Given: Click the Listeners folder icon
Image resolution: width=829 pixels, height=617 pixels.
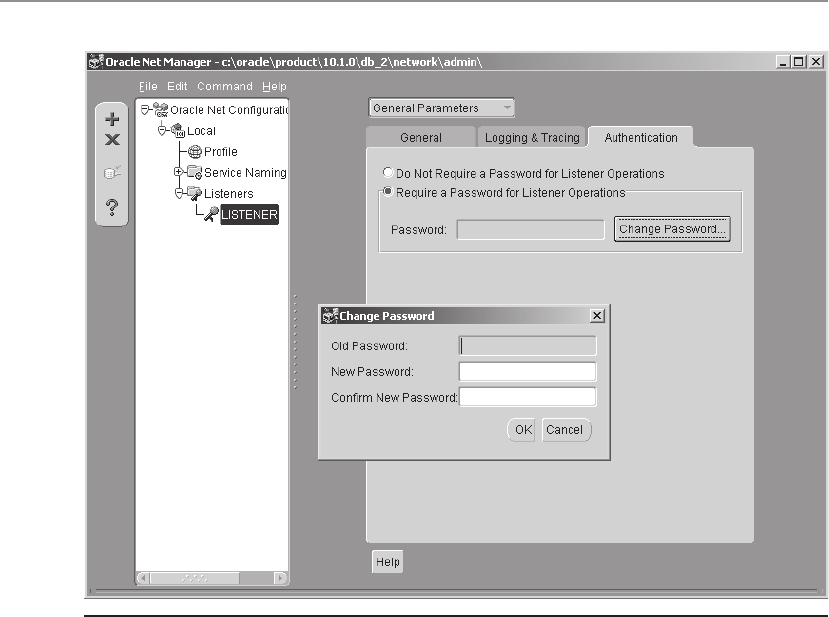Looking at the screenshot, I should click(x=195, y=194).
